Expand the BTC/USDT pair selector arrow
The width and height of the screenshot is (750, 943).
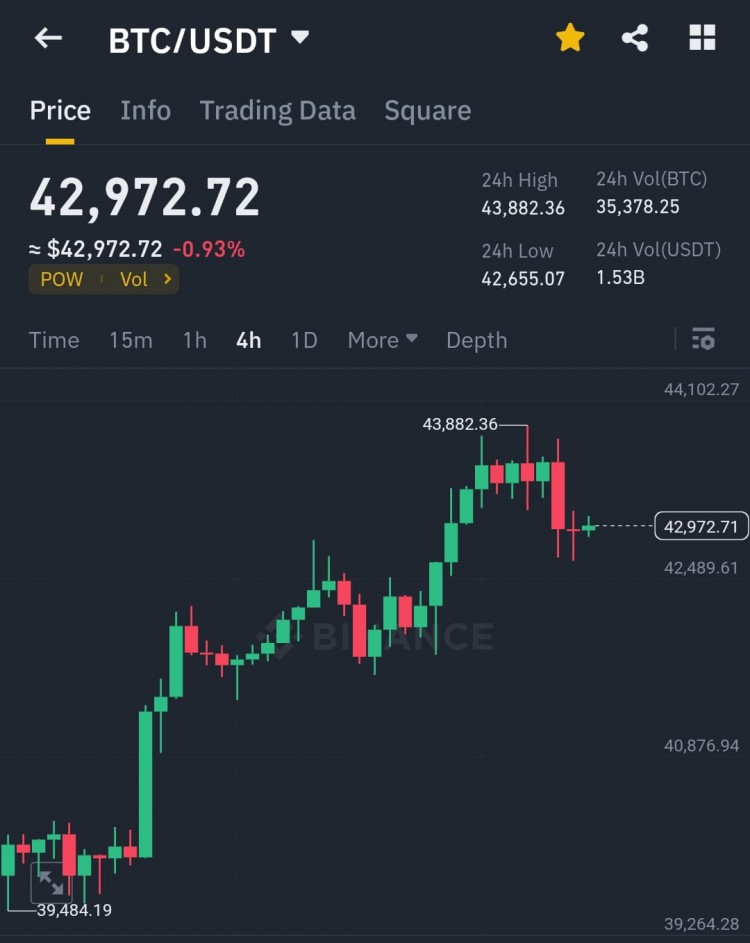[x=300, y=37]
